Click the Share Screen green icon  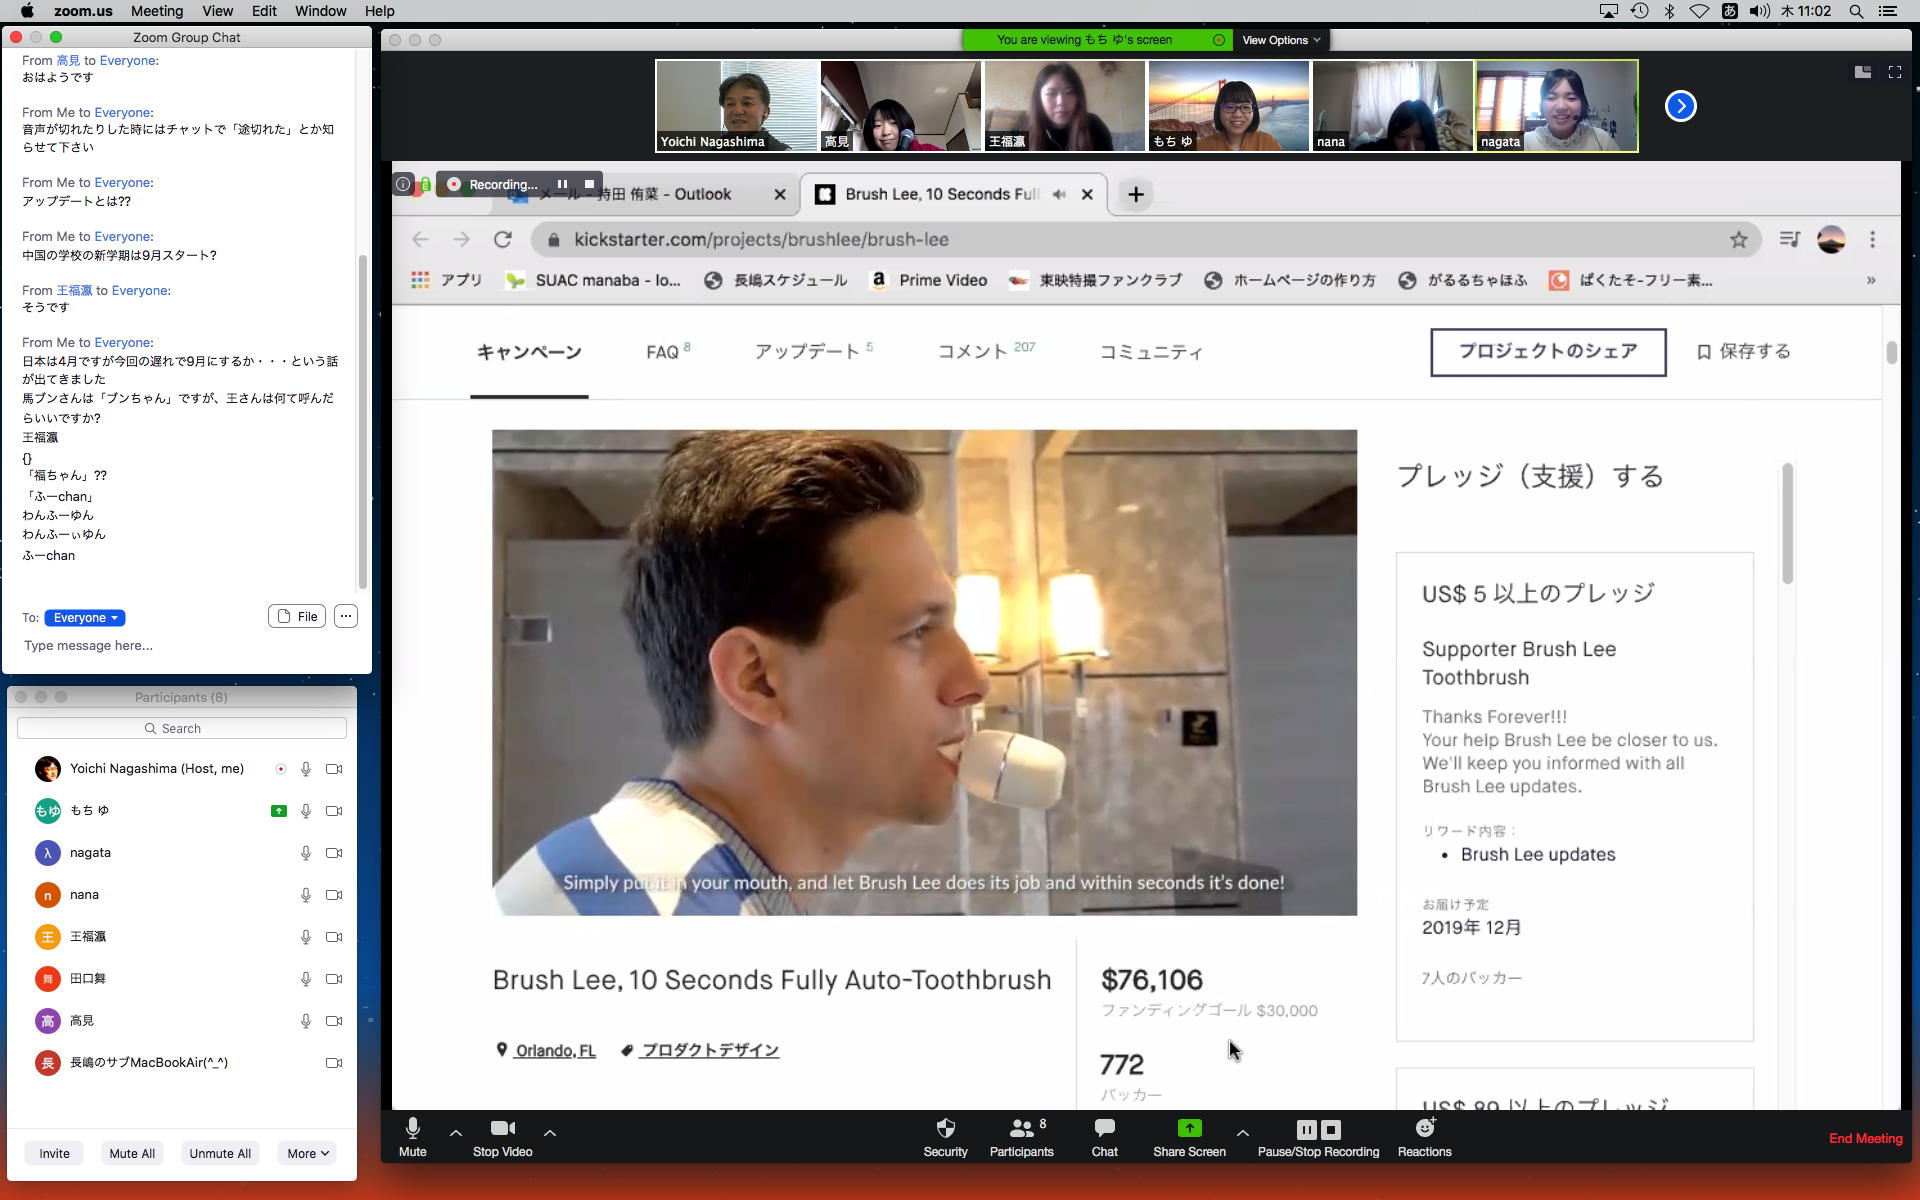(x=1188, y=1129)
